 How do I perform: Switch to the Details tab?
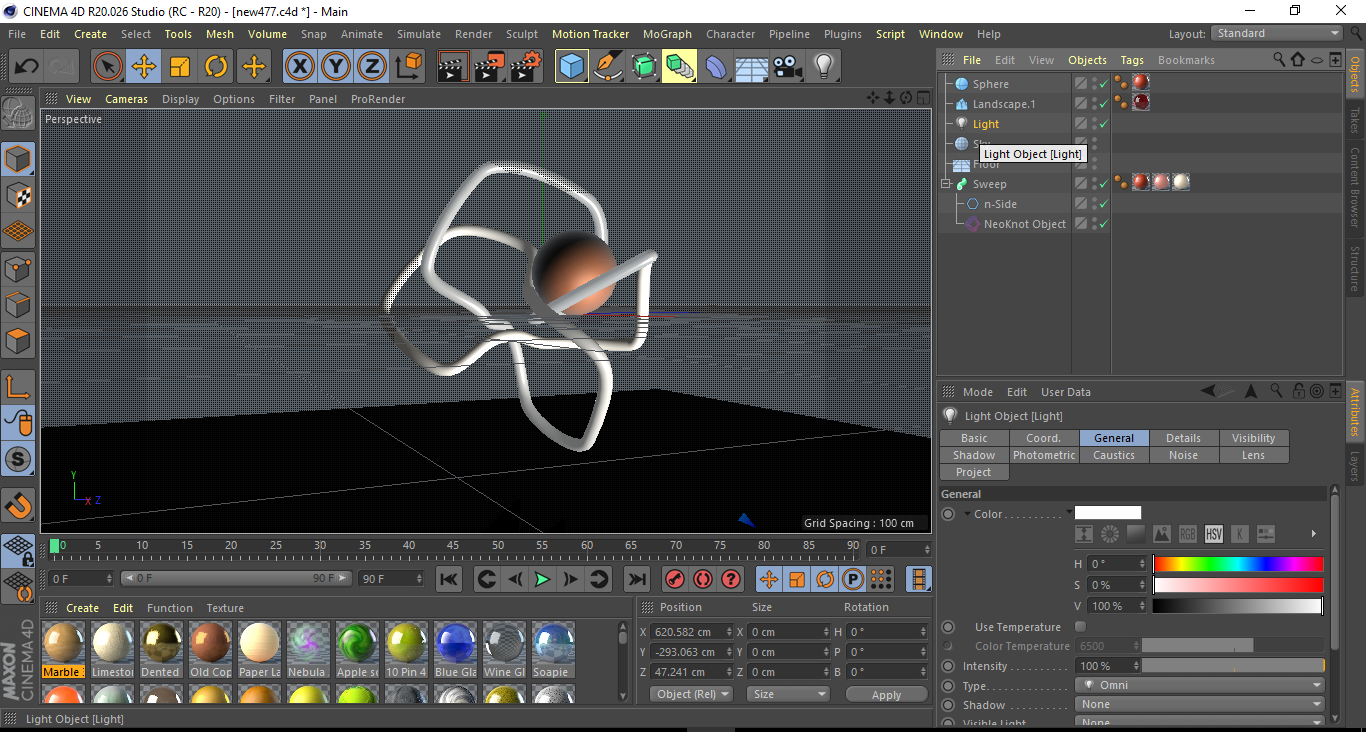(x=1183, y=438)
